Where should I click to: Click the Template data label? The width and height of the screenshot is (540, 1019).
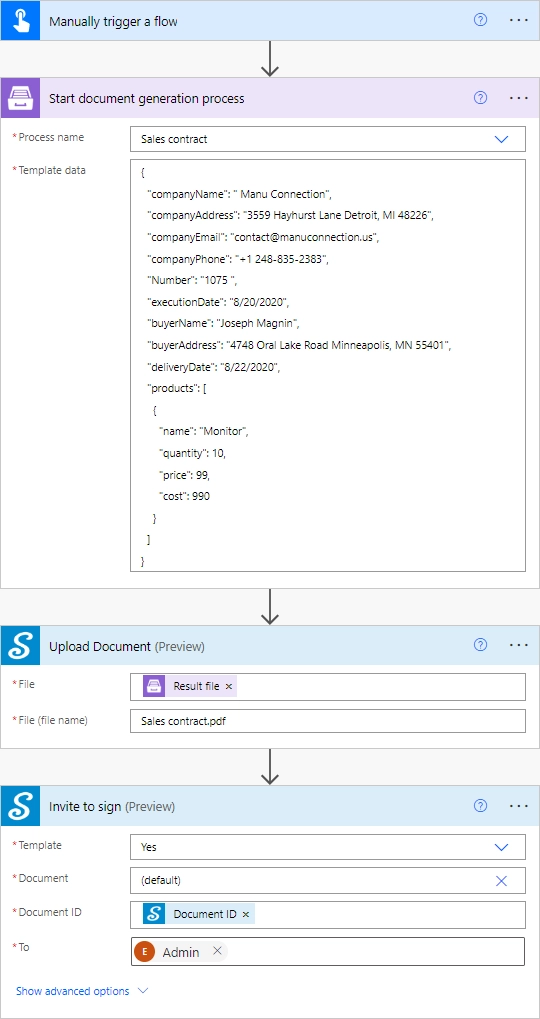coord(52,170)
